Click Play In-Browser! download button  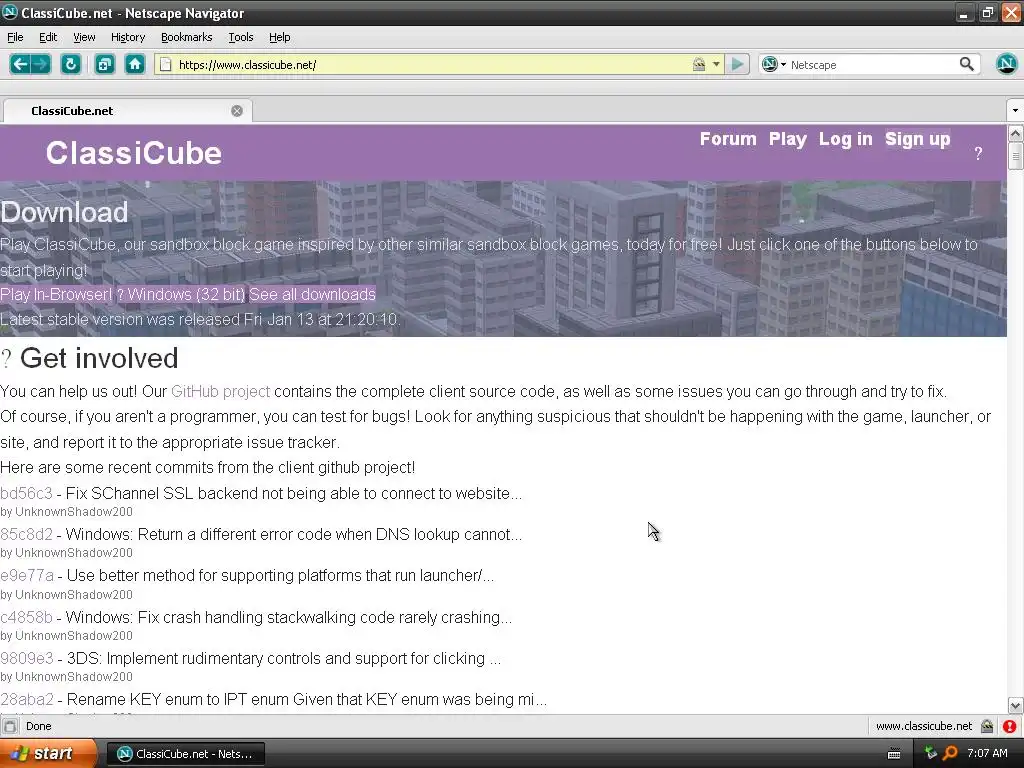56,295
